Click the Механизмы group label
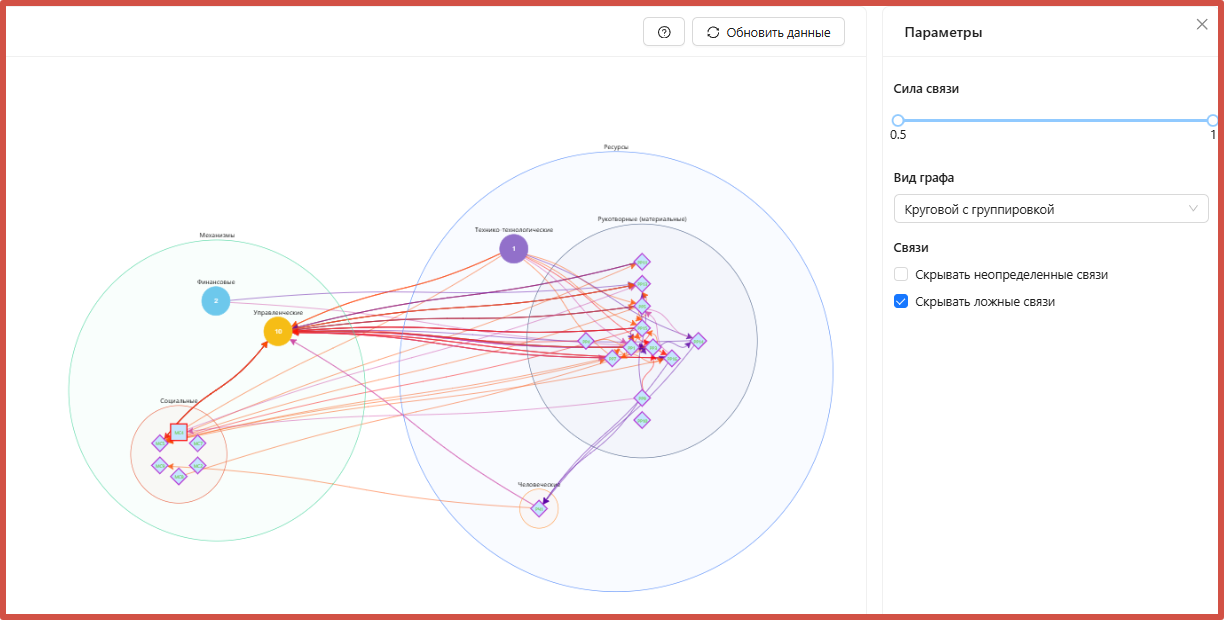Image resolution: width=1224 pixels, height=620 pixels. pos(217,236)
